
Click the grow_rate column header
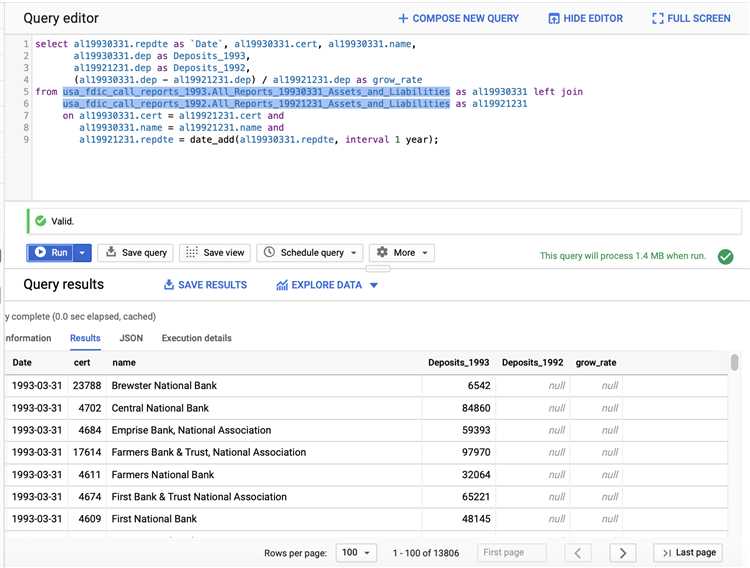596,362
